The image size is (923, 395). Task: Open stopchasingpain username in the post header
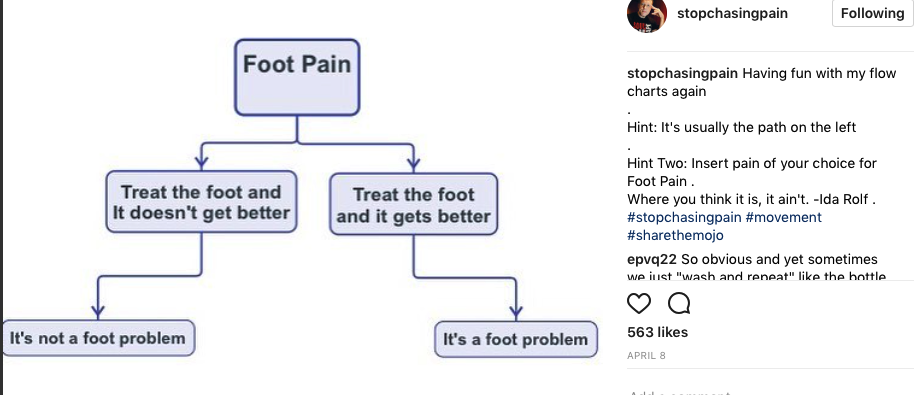732,14
